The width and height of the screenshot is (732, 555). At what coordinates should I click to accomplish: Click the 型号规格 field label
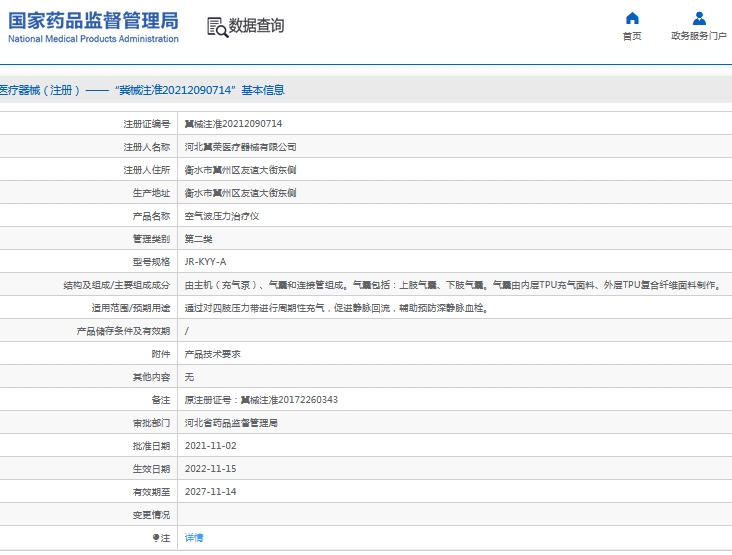(x=151, y=262)
